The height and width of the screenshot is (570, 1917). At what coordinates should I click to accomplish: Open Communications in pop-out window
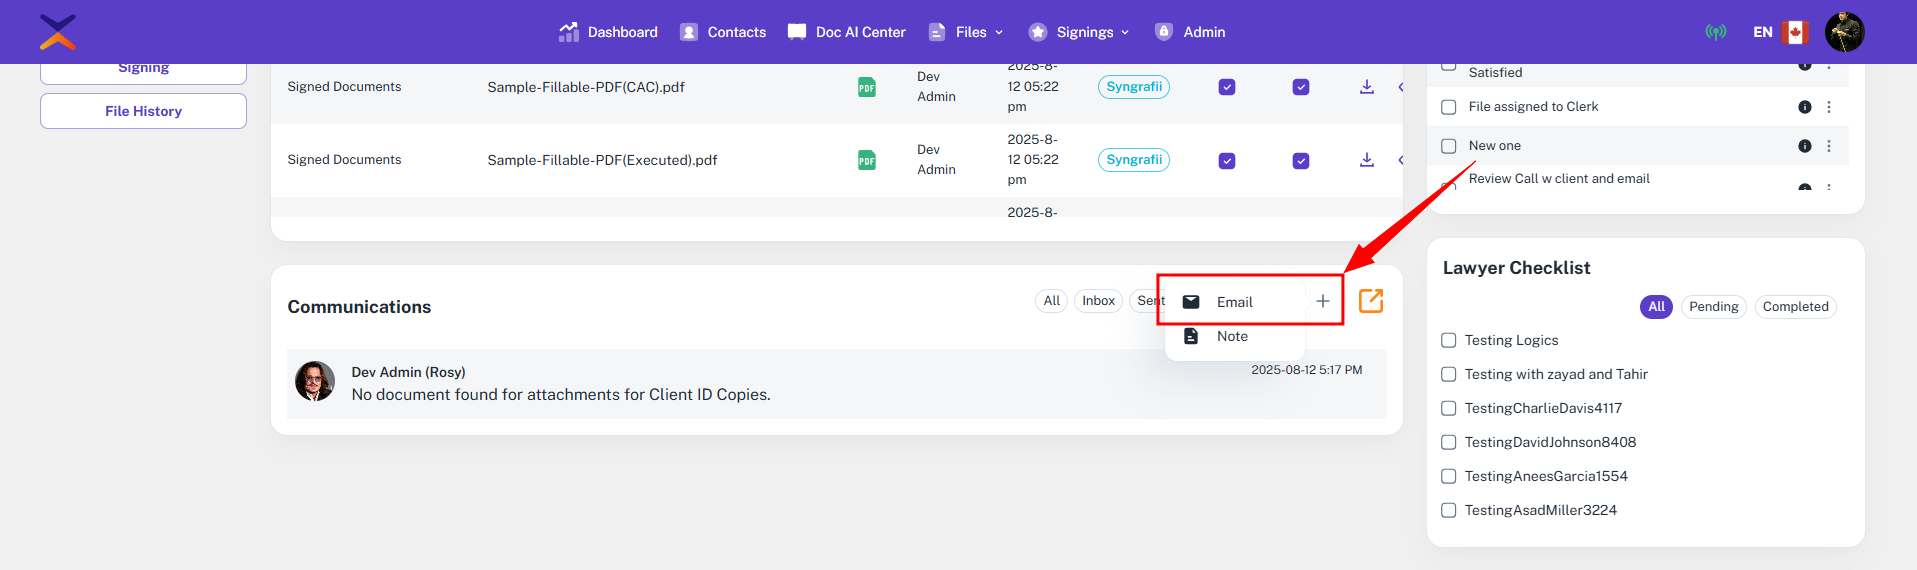[x=1371, y=301]
